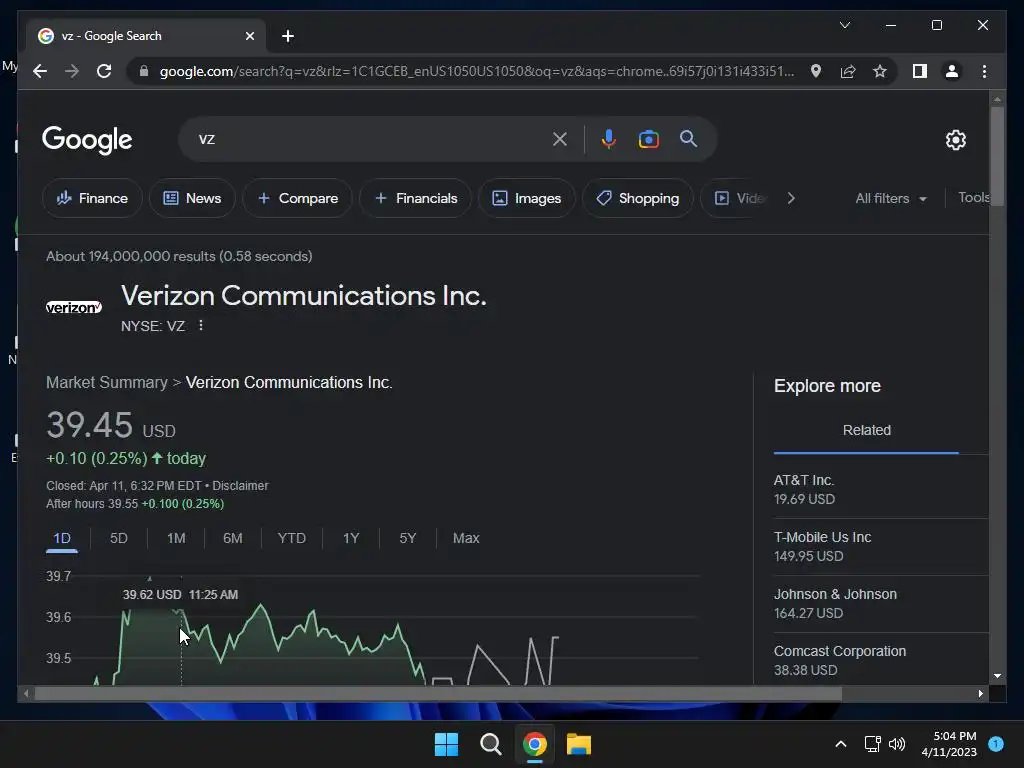
Task: Click the horizontal scrollbar thumb
Action: [438, 694]
